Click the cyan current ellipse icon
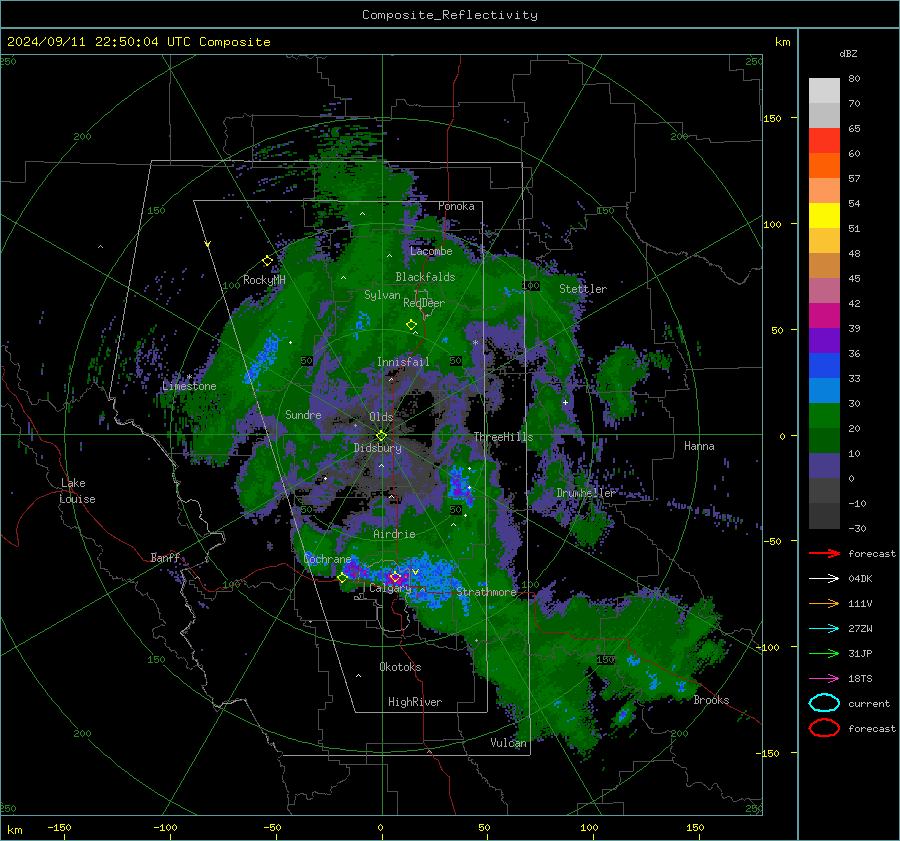The width and height of the screenshot is (900, 841). [x=824, y=703]
